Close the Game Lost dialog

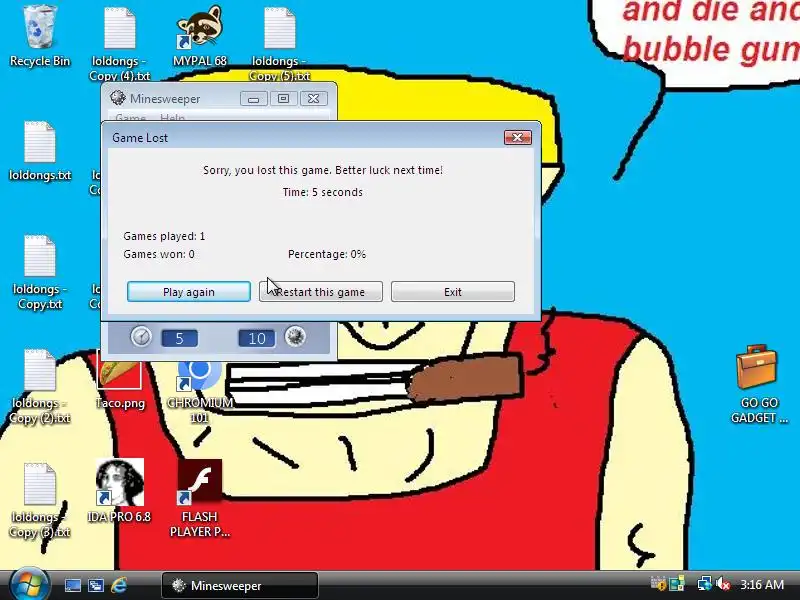click(x=518, y=137)
